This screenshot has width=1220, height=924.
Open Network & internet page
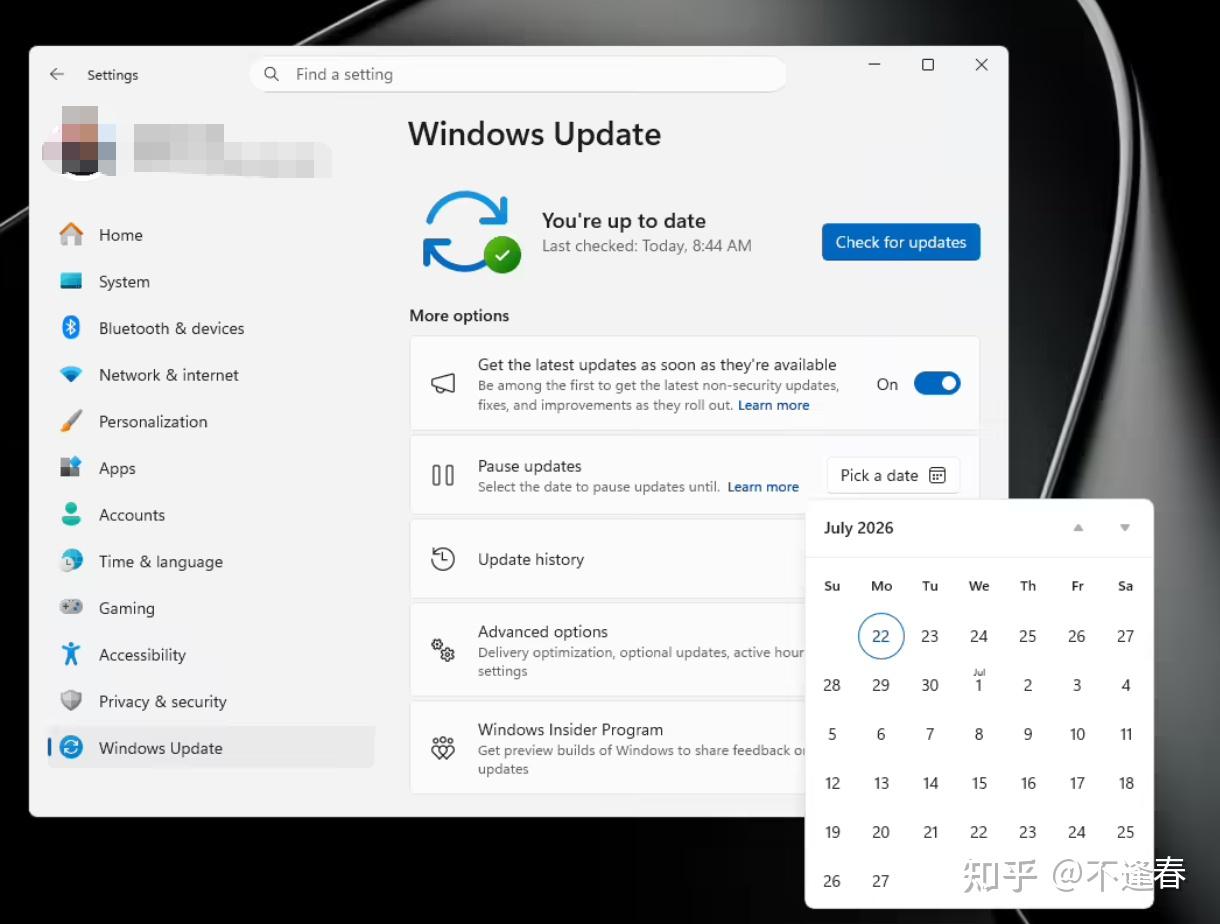211,375
